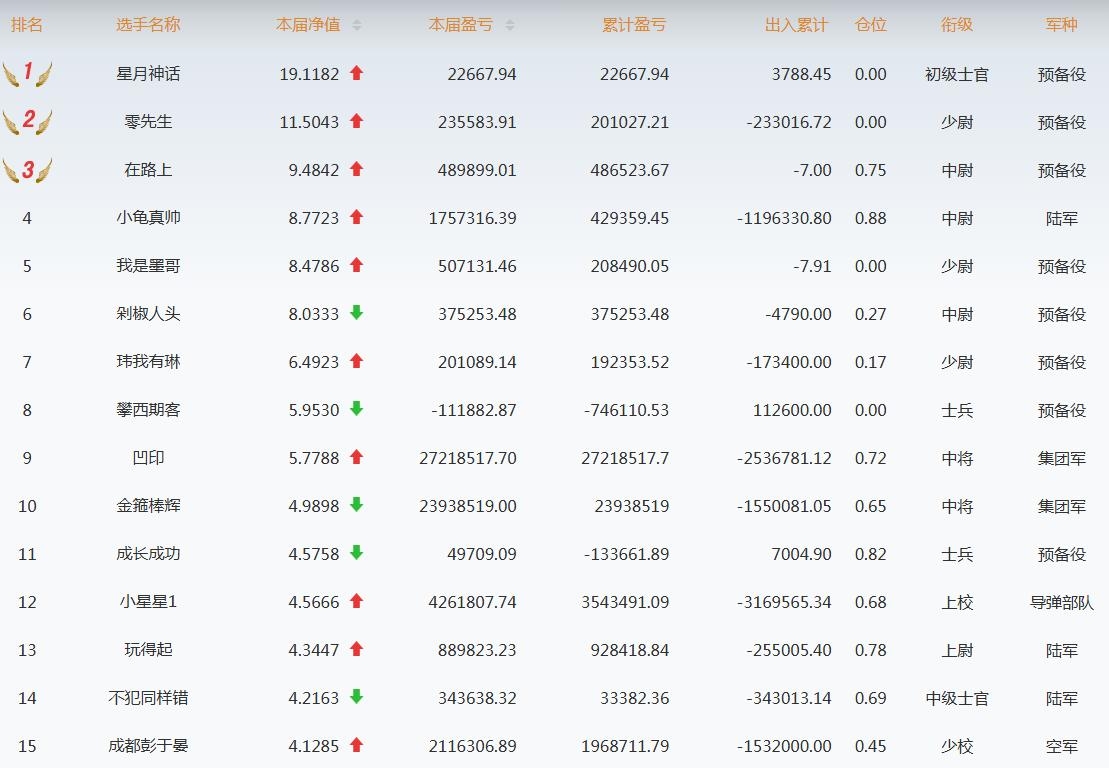This screenshot has width=1109, height=768.
Task: Click the 累计盈亏 column header
Action: click(x=633, y=25)
